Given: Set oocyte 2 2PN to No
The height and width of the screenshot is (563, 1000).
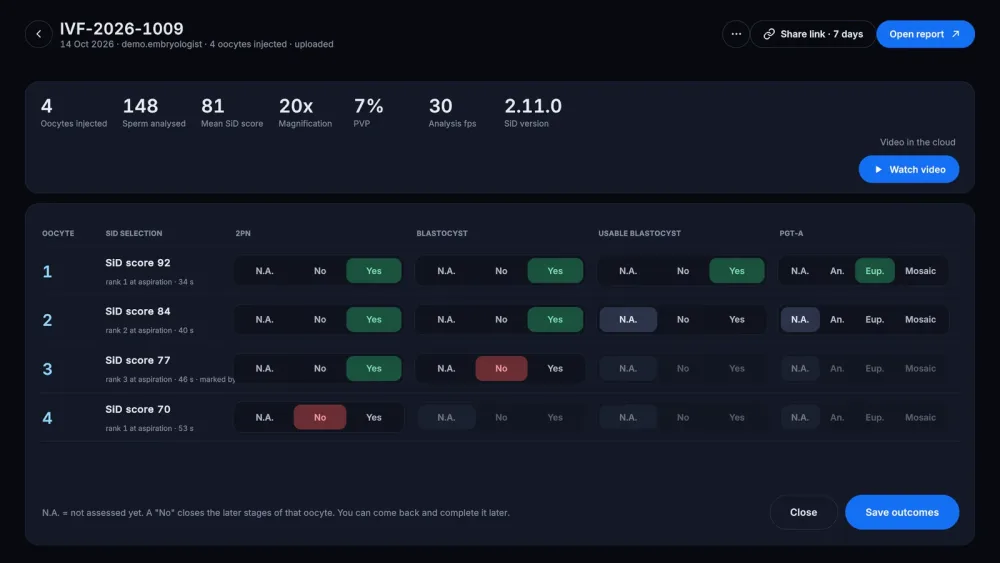Looking at the screenshot, I should [x=320, y=319].
